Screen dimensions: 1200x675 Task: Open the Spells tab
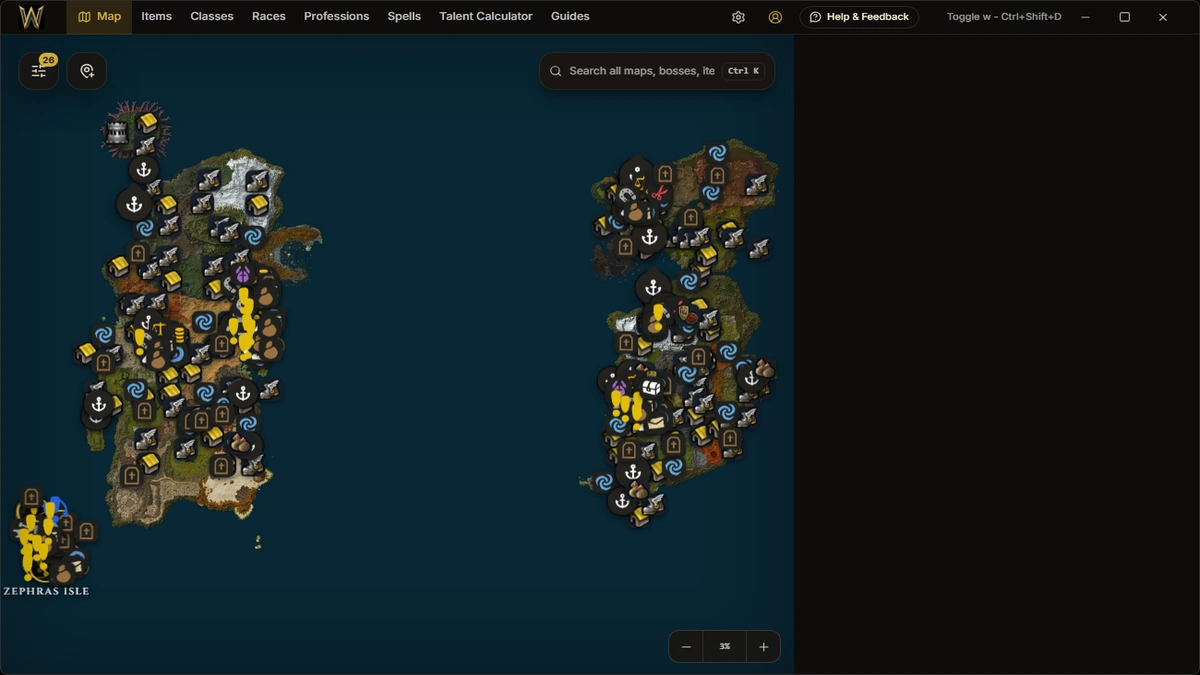point(404,17)
